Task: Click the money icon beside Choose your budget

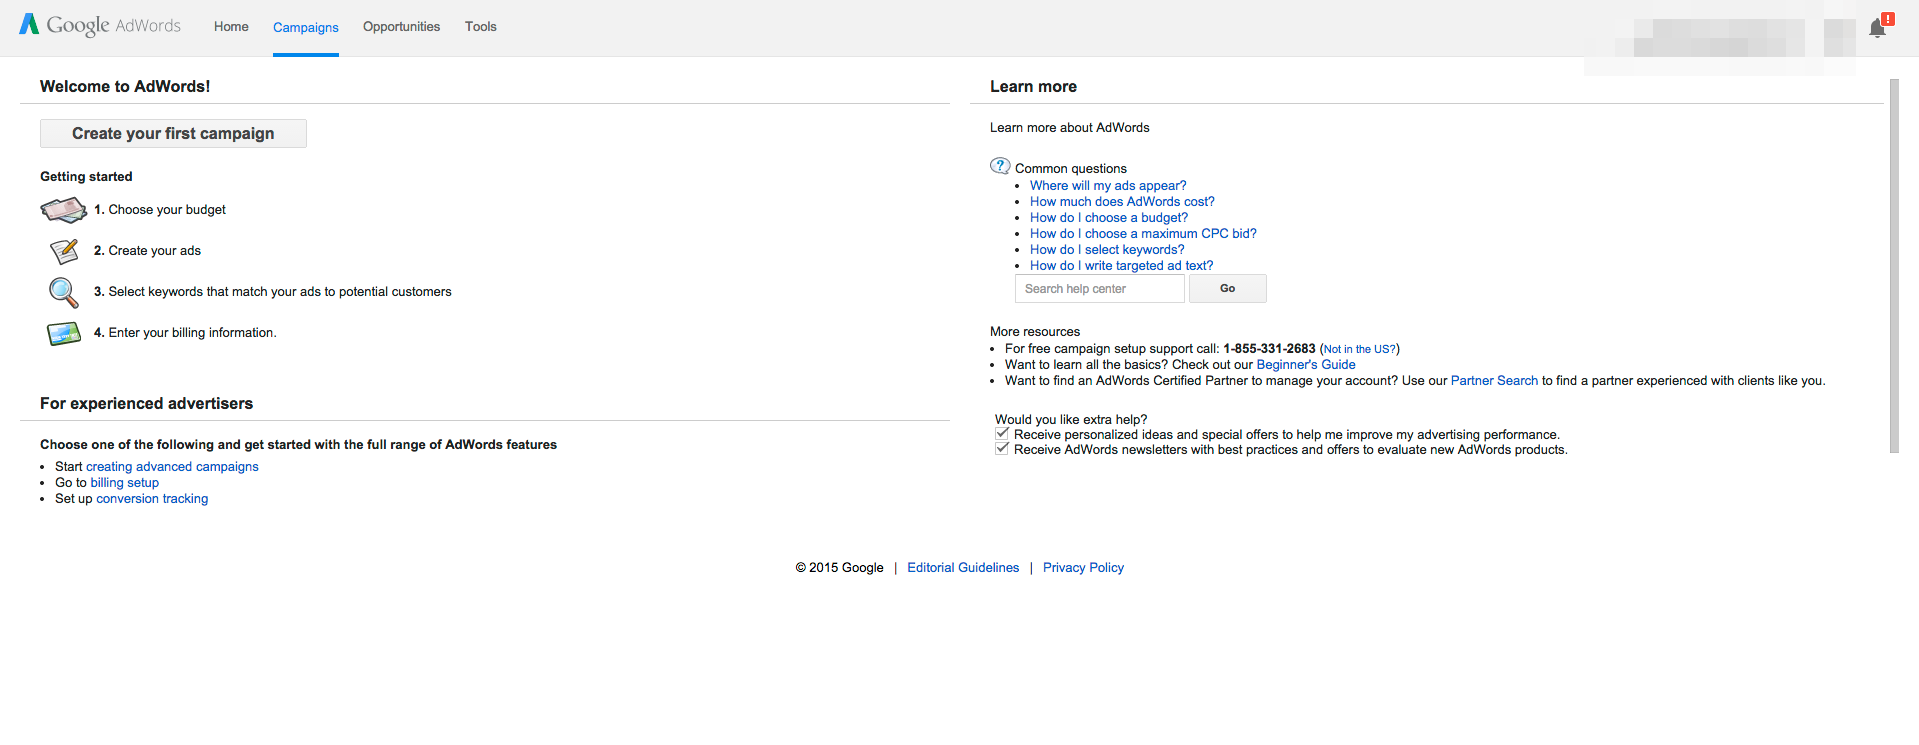Action: [x=64, y=210]
